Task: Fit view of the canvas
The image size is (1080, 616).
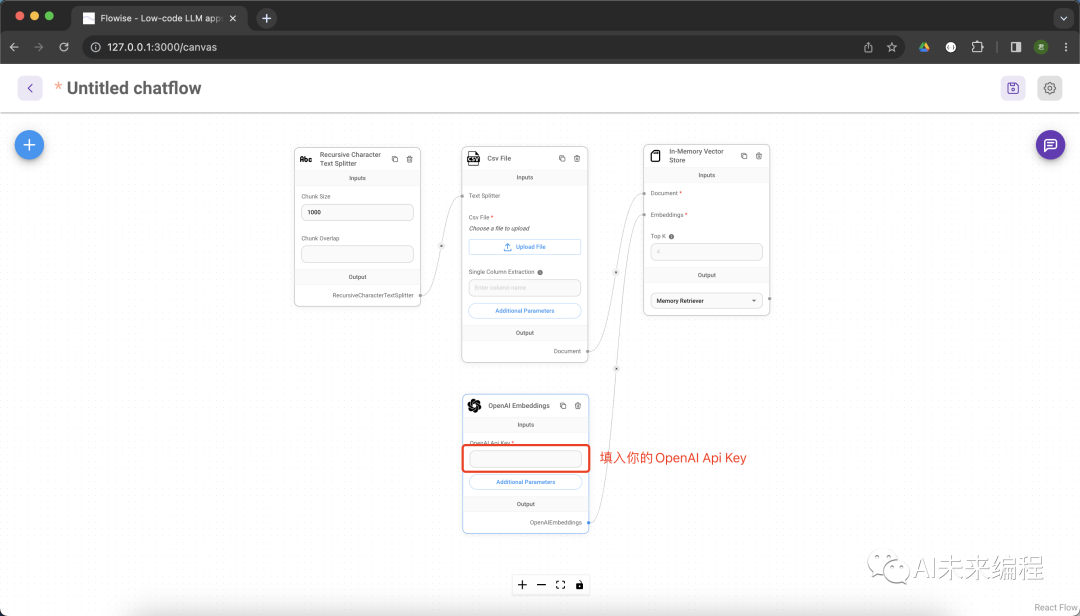Action: pyautogui.click(x=561, y=585)
